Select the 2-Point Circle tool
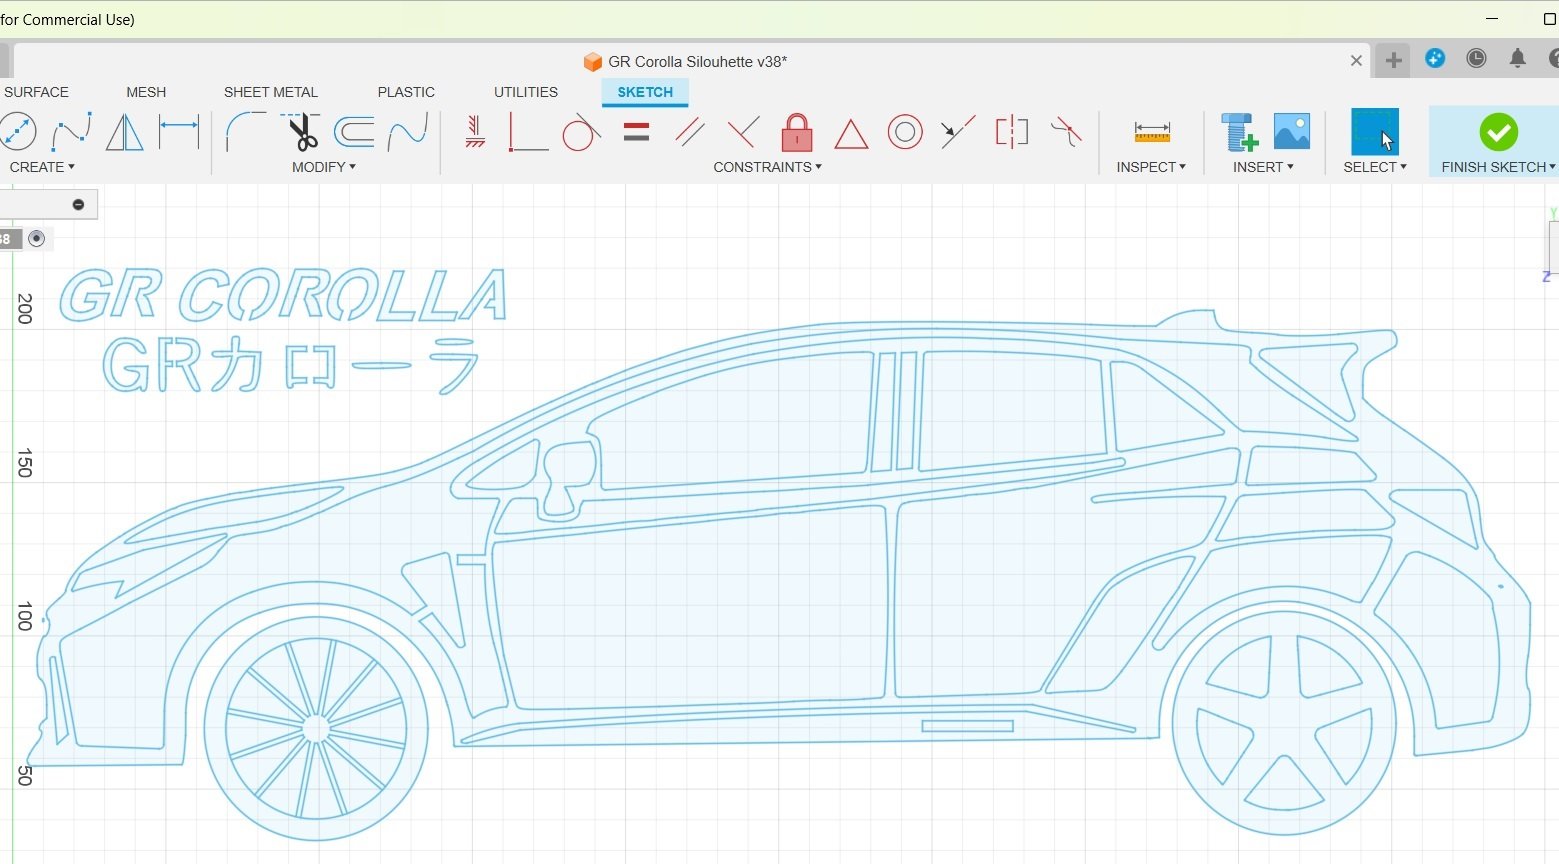The image size is (1559, 864). pyautogui.click(x=17, y=132)
